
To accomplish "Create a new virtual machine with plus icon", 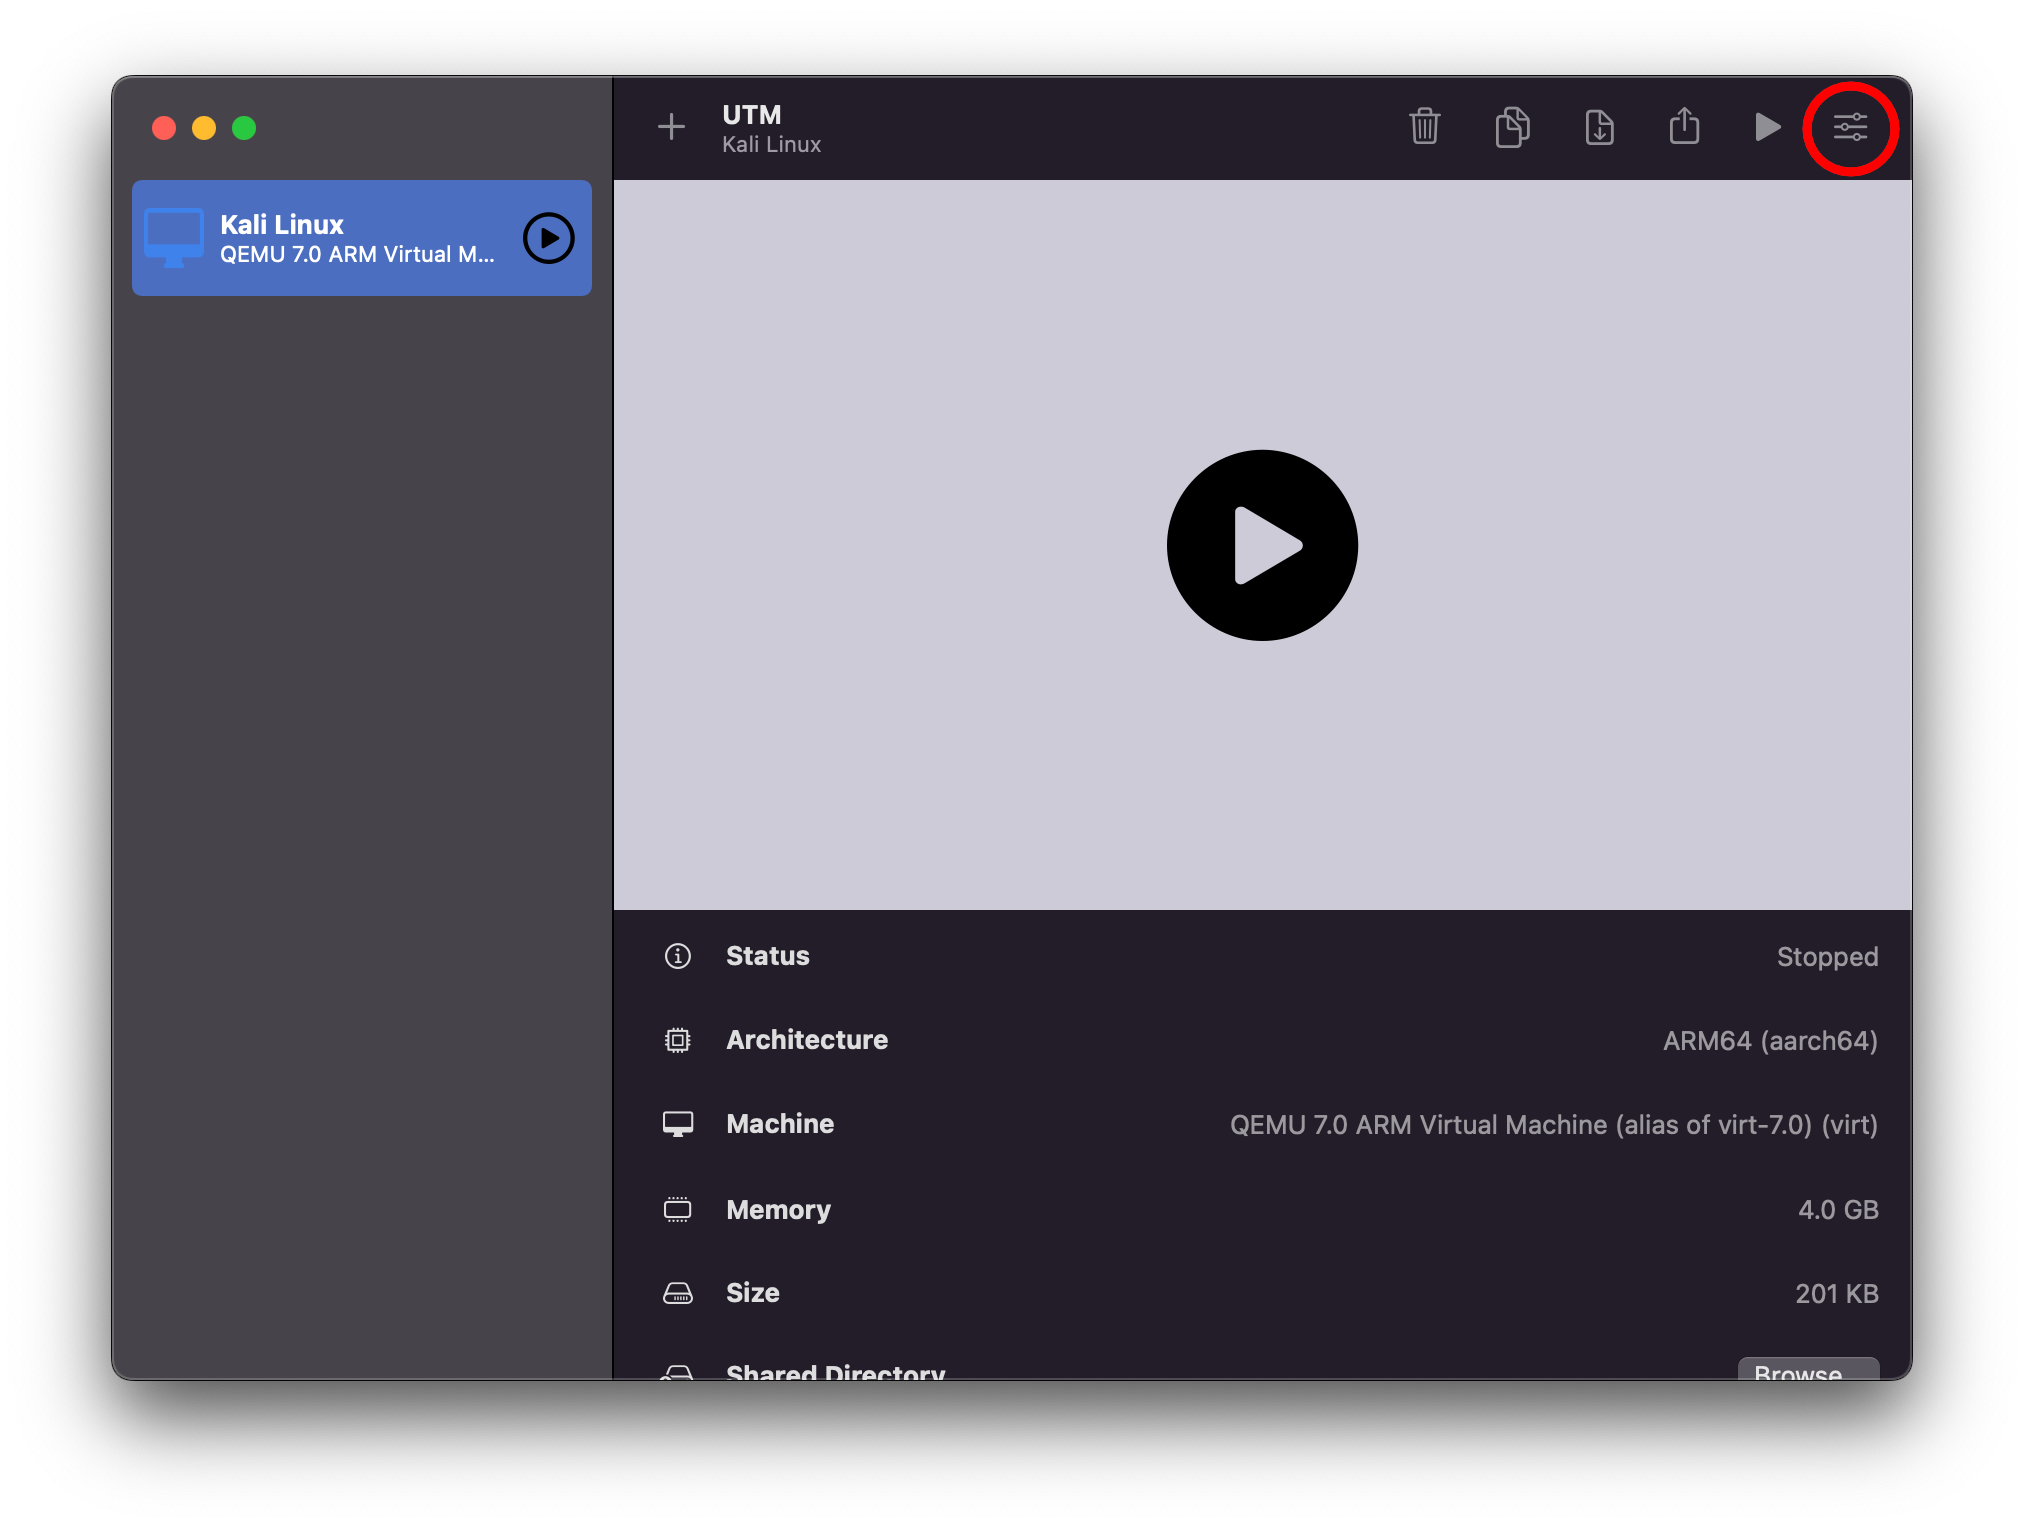I will (671, 127).
